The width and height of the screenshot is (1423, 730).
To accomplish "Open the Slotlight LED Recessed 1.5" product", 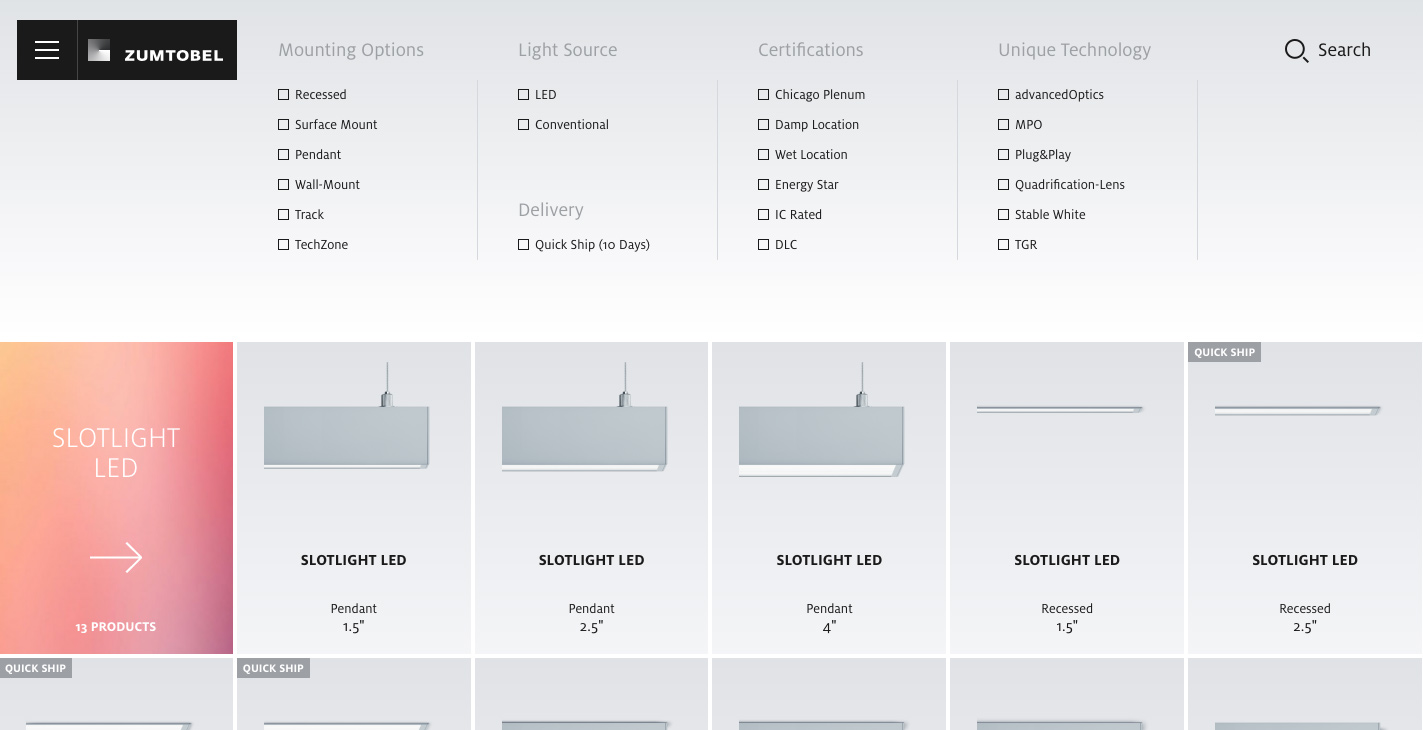I will point(1067,498).
